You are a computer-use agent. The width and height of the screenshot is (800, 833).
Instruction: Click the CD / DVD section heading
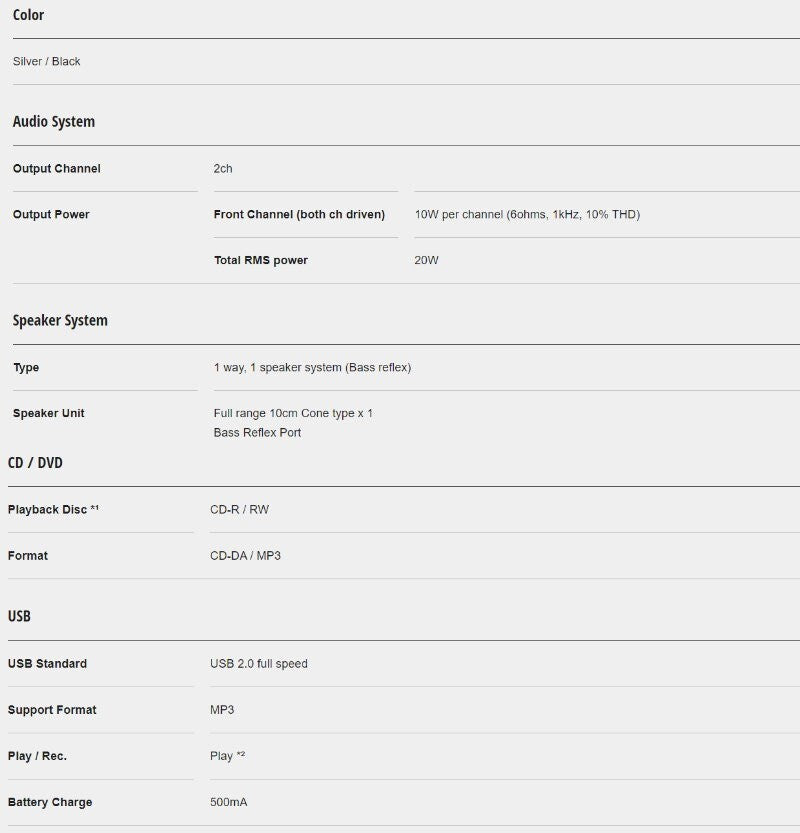tap(35, 463)
